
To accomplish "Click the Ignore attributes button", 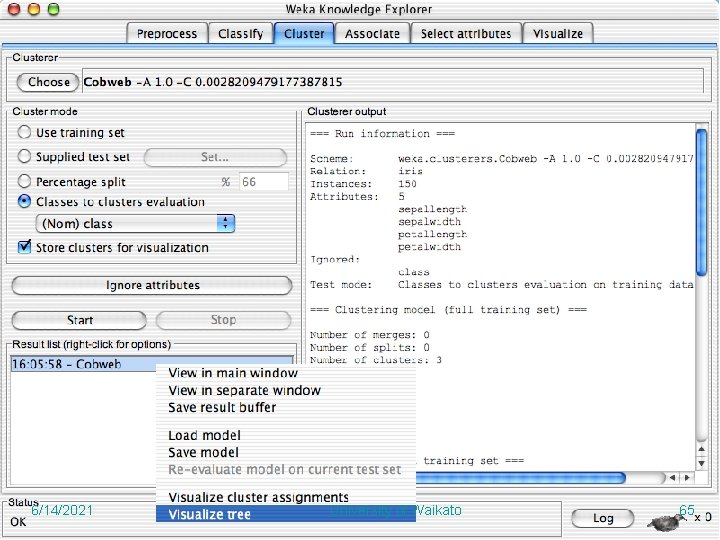I will [152, 285].
